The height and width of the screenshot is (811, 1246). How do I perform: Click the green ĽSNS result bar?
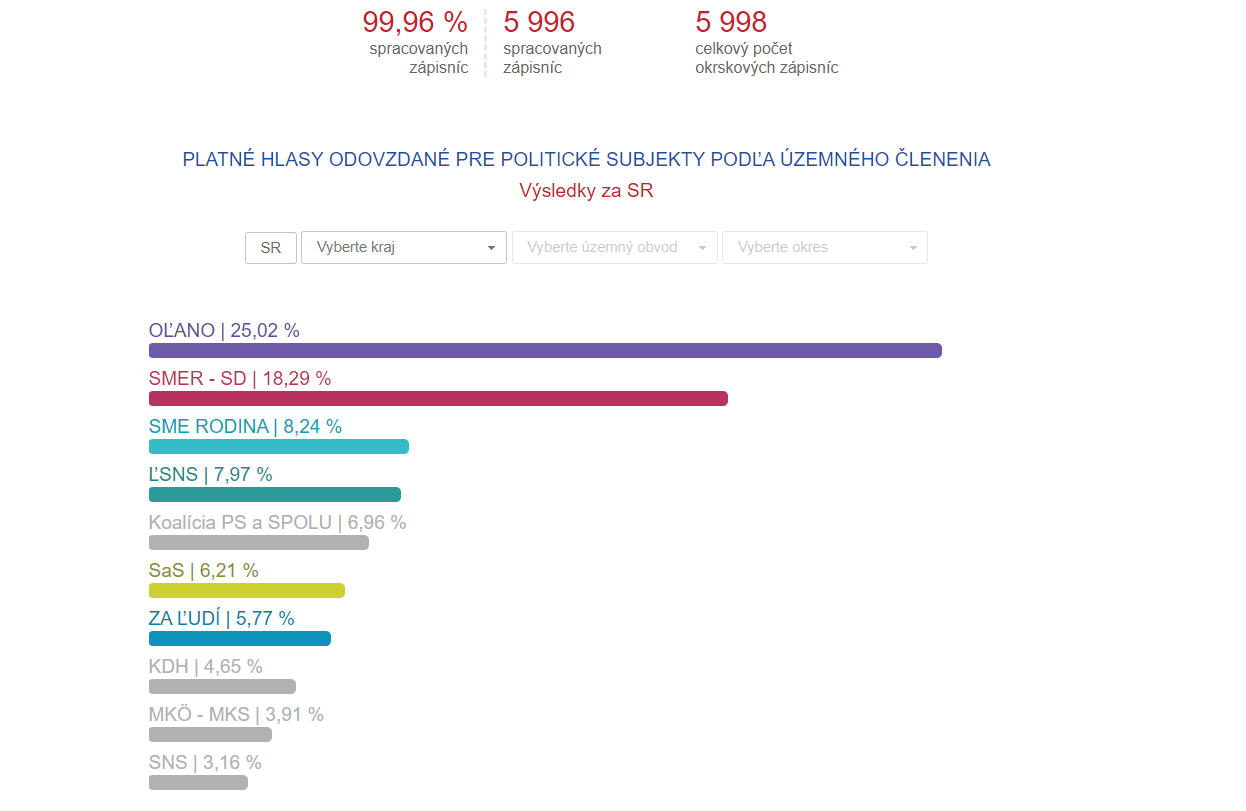click(275, 494)
